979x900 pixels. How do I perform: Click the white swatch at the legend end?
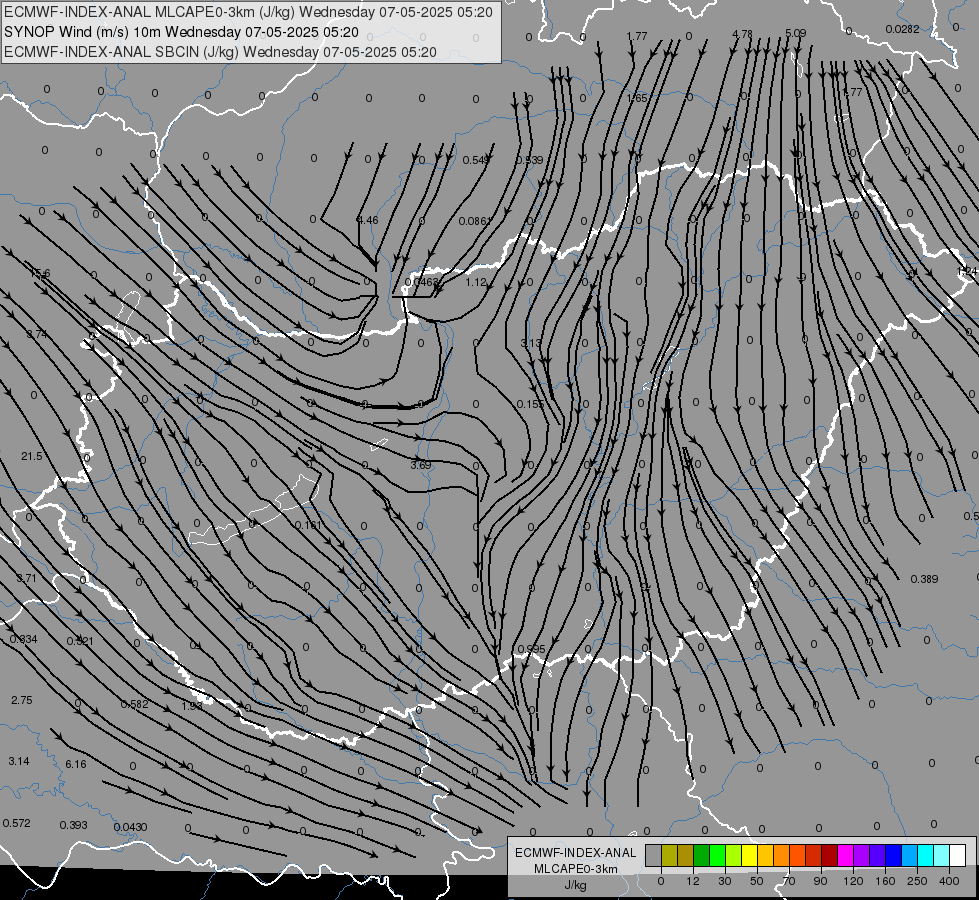tap(957, 855)
